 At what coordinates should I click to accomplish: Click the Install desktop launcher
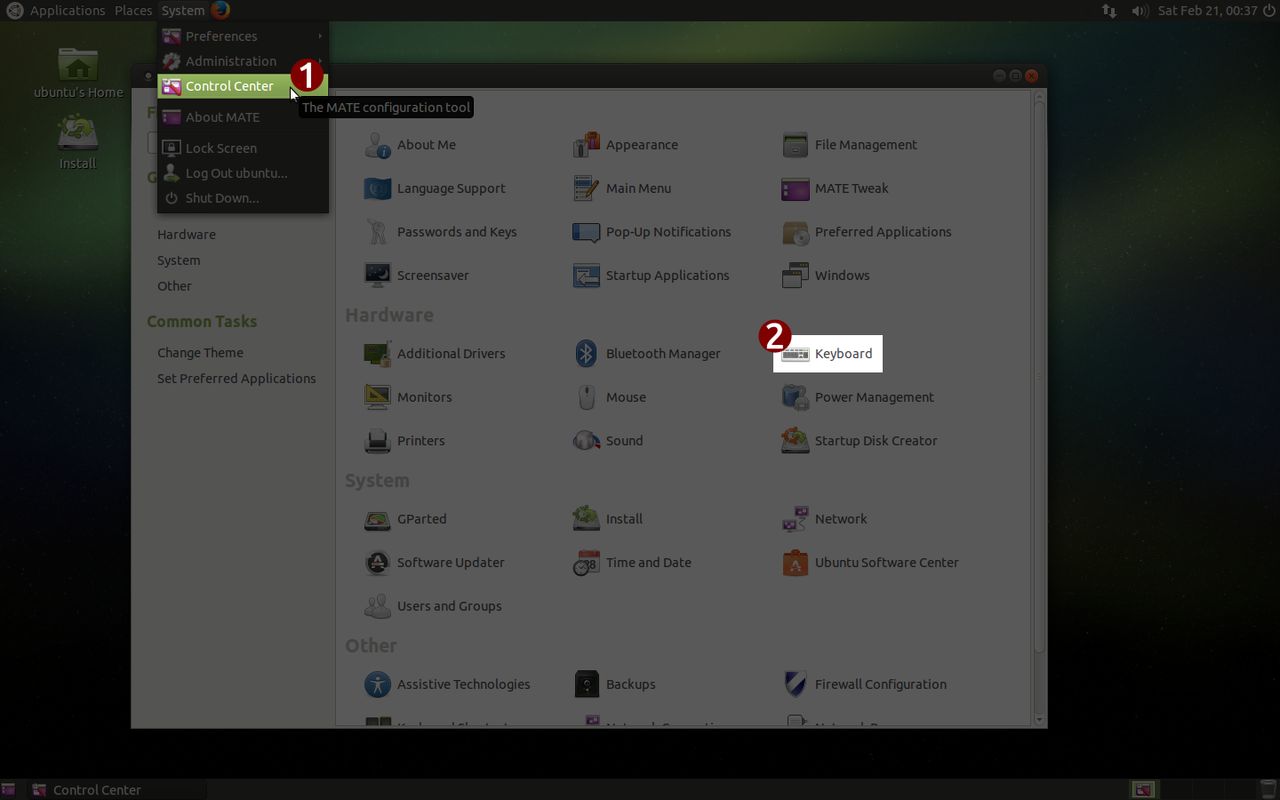[78, 143]
